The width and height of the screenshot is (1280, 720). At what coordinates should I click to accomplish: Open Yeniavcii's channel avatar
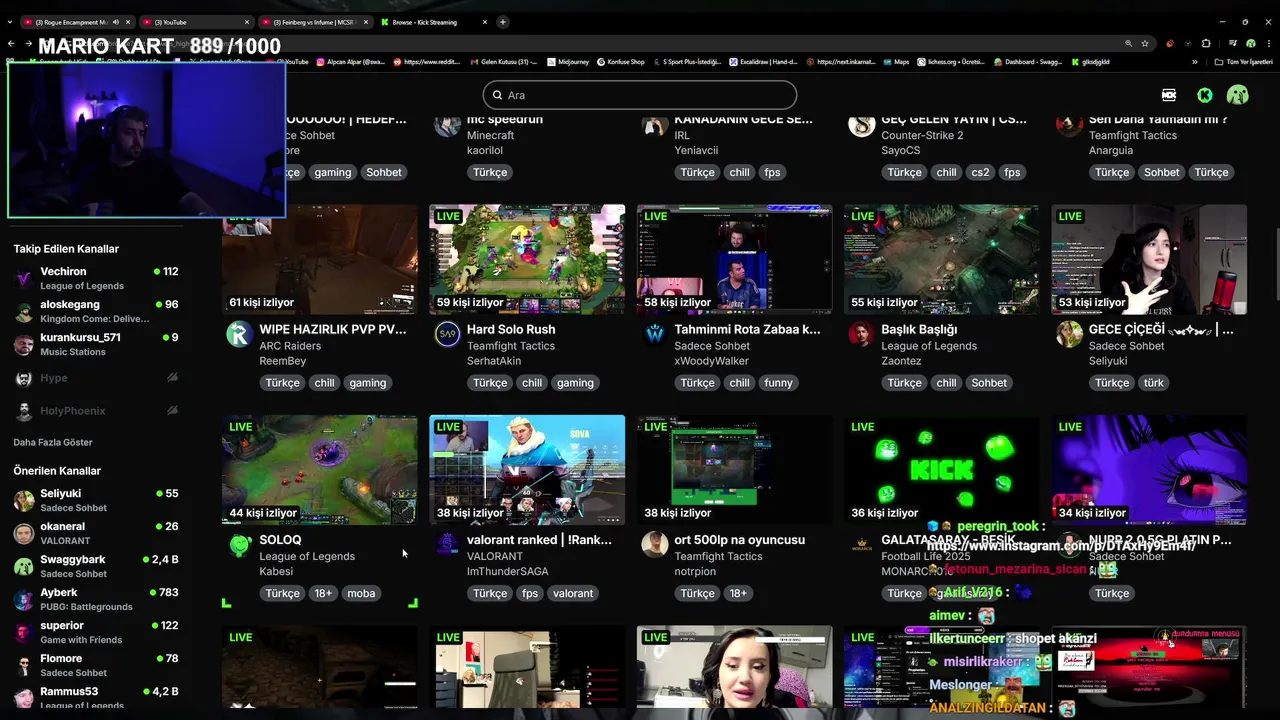pos(655,124)
